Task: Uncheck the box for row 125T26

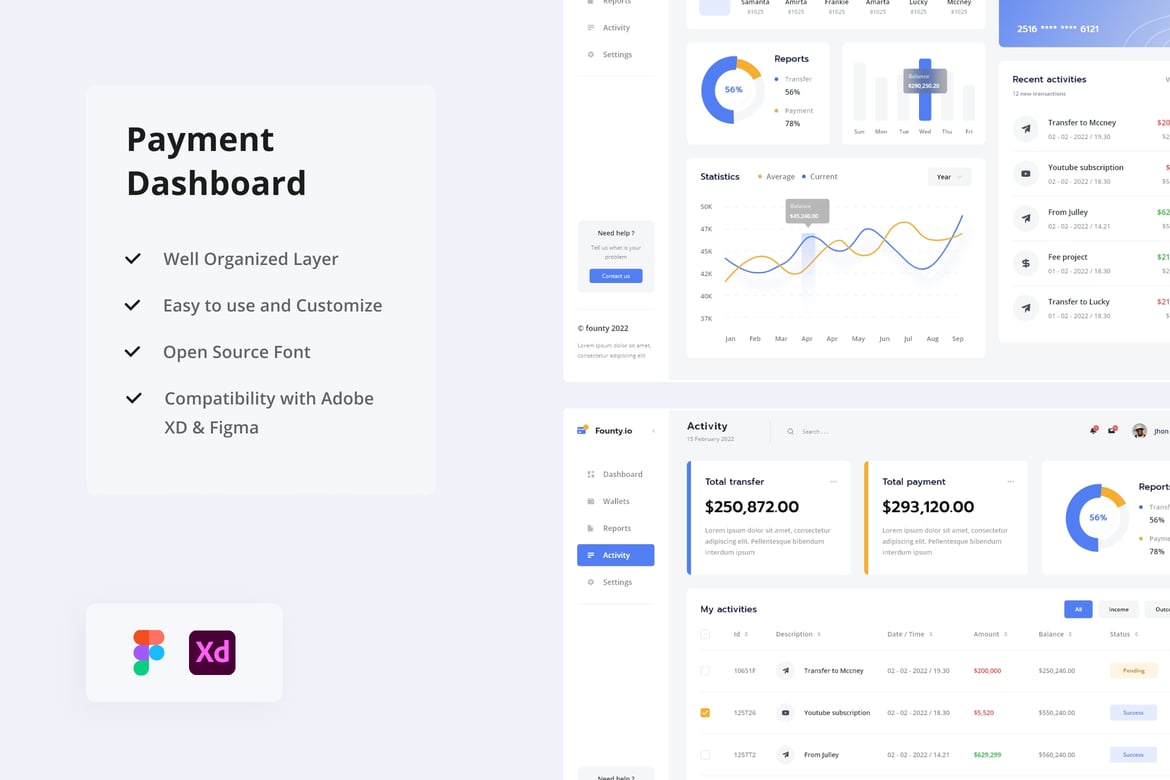Action: coord(705,713)
